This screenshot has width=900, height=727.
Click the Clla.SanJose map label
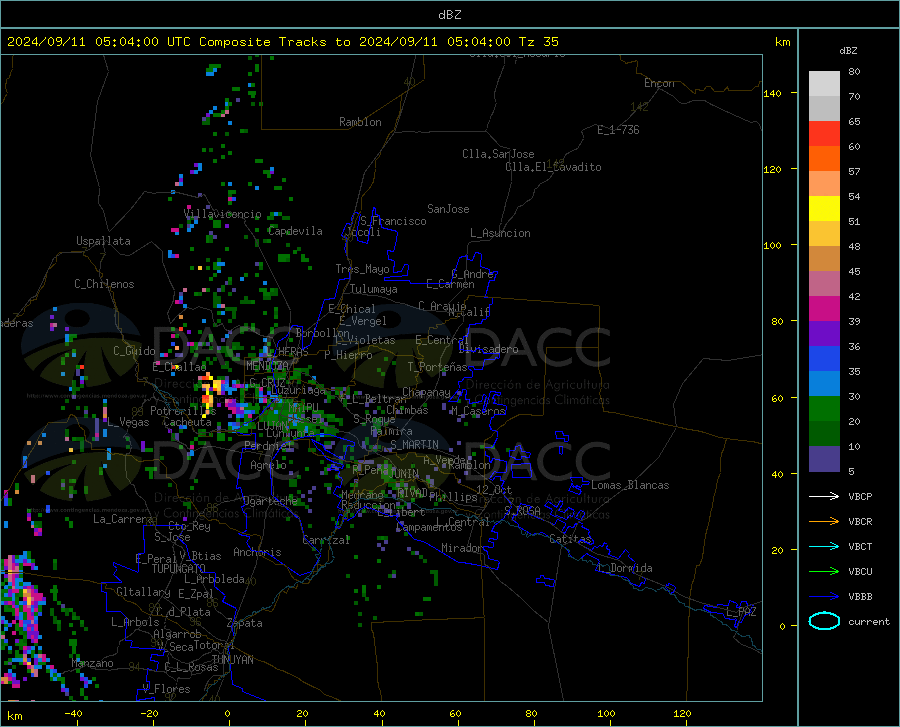click(498, 154)
